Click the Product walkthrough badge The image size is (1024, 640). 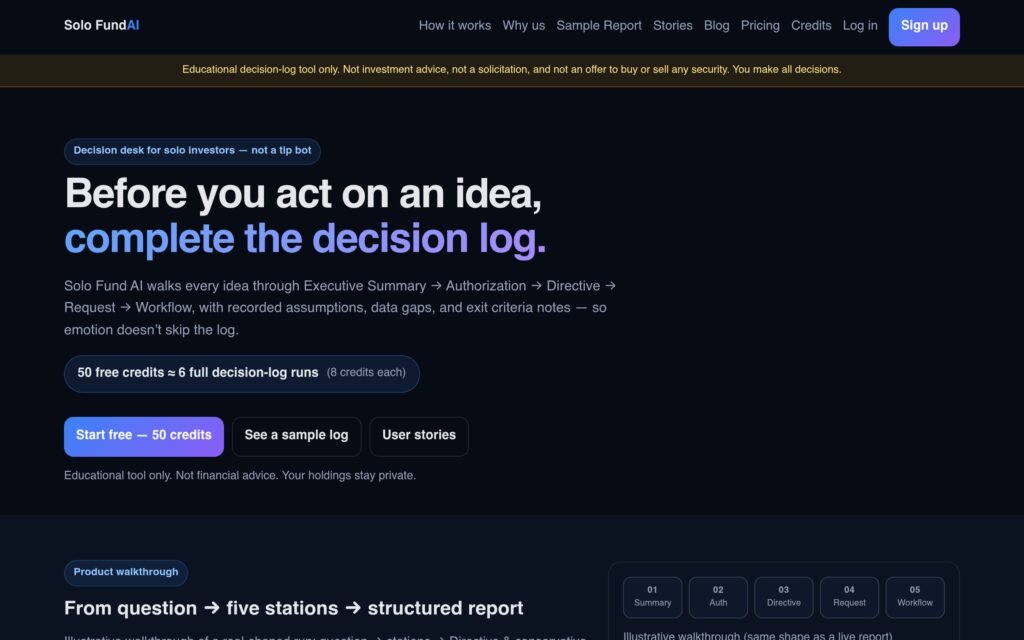pos(126,573)
